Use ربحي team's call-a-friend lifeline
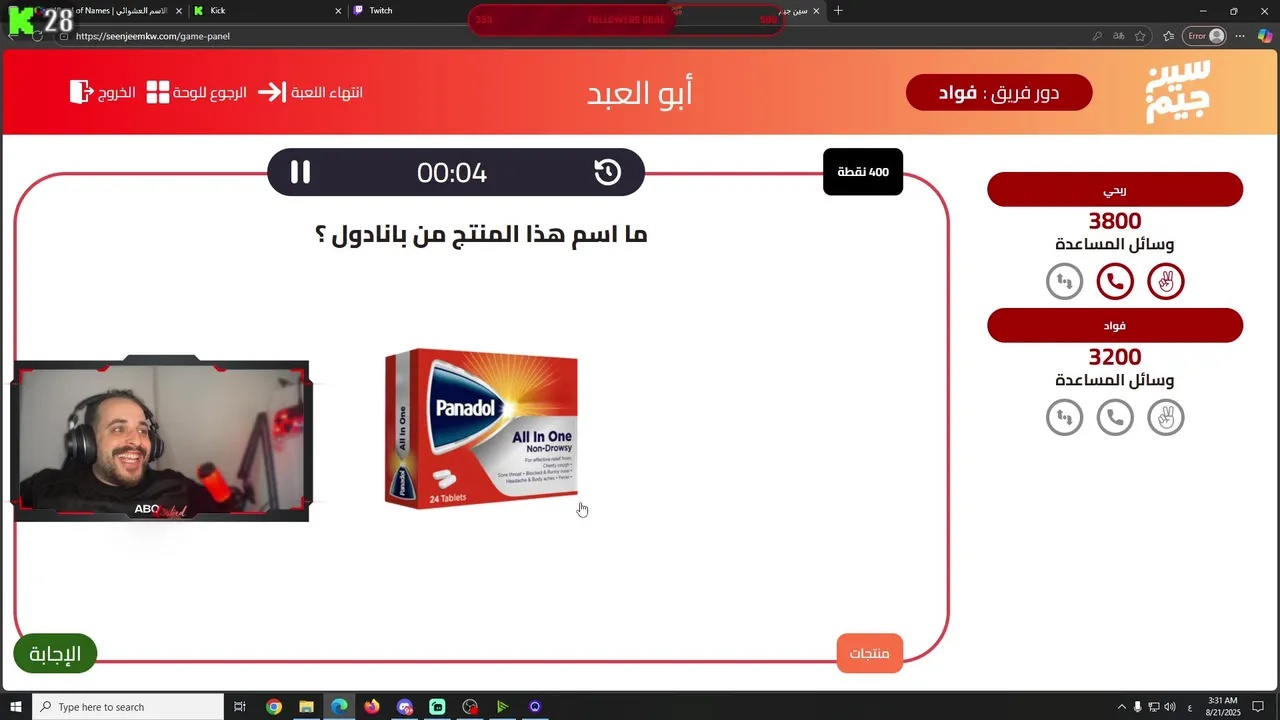The height and width of the screenshot is (720, 1280). point(1115,282)
